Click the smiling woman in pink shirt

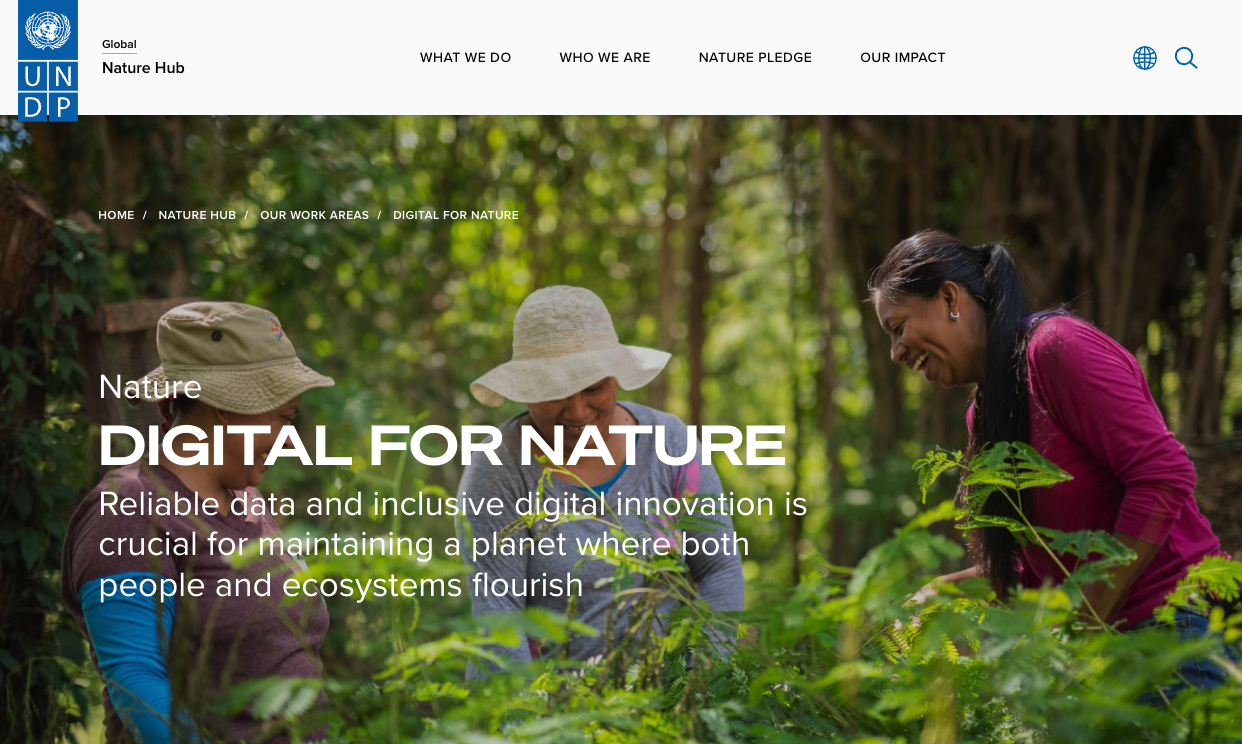pos(1040,420)
